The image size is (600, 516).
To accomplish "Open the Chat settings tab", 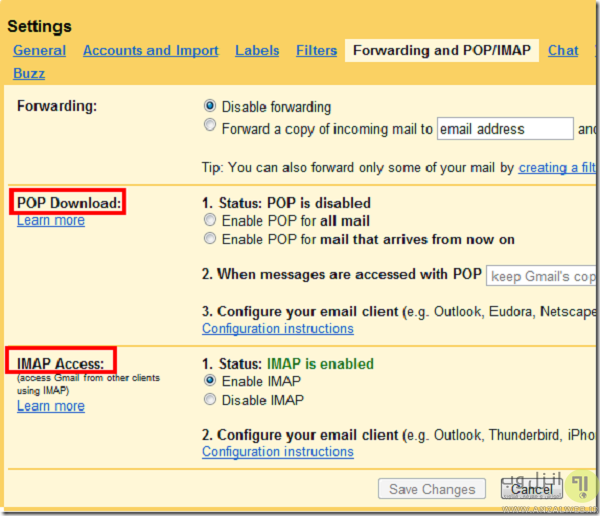I will tap(563, 51).
